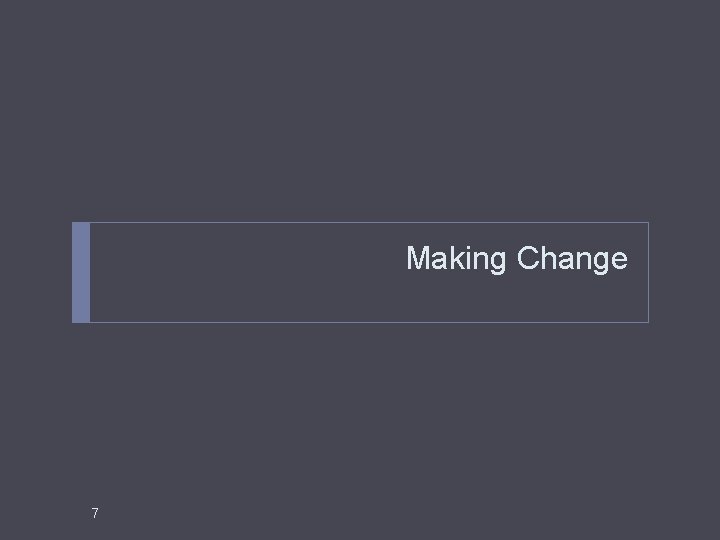The image size is (720, 540).
Task: Click the blue accent bar beside title
Action: (81, 272)
